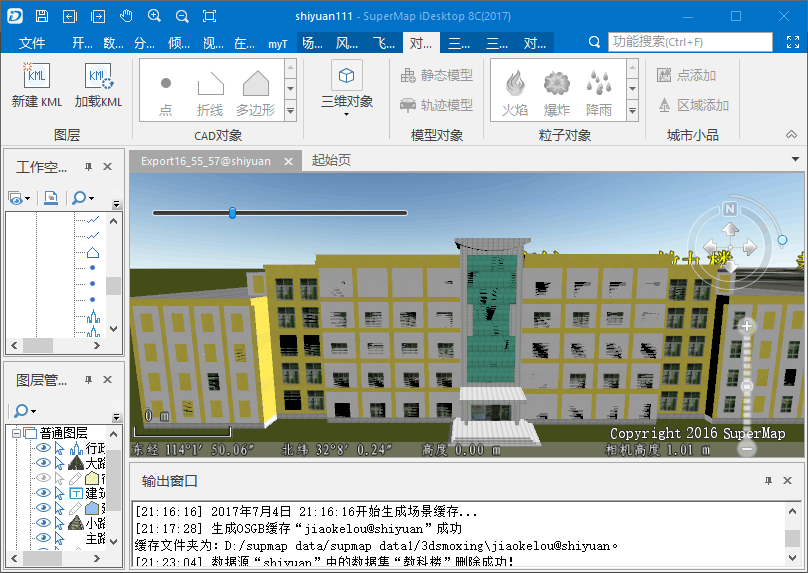Click the New KML (新建 KML) icon
This screenshot has width=808, height=573.
[x=37, y=85]
